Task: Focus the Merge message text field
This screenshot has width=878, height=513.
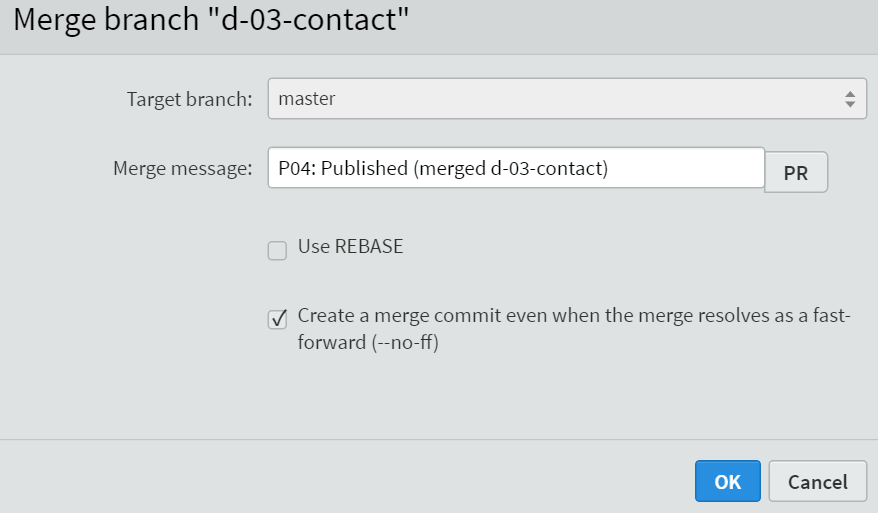Action: point(516,168)
